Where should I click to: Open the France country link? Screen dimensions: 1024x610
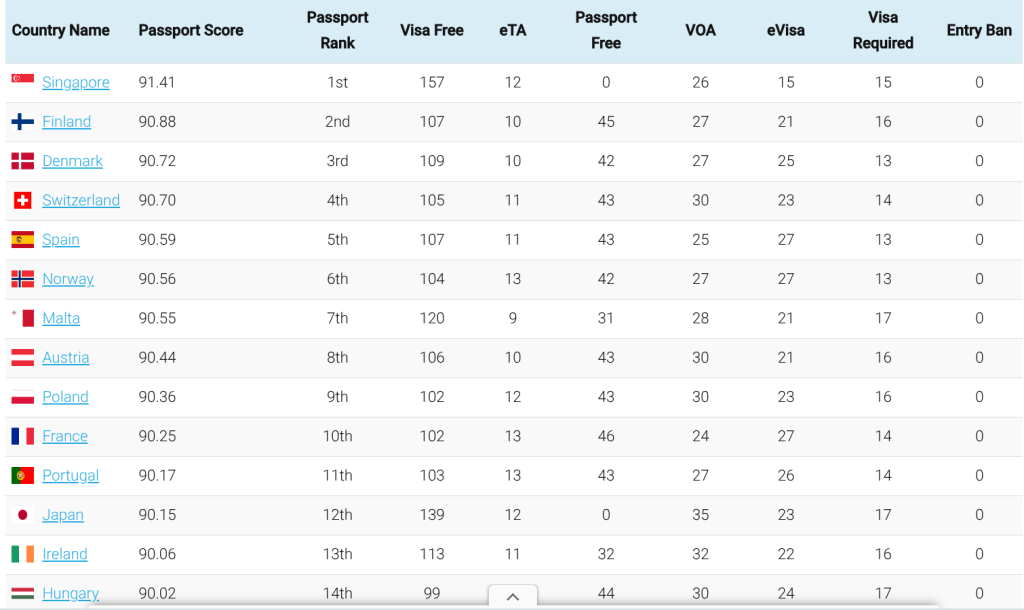point(65,436)
